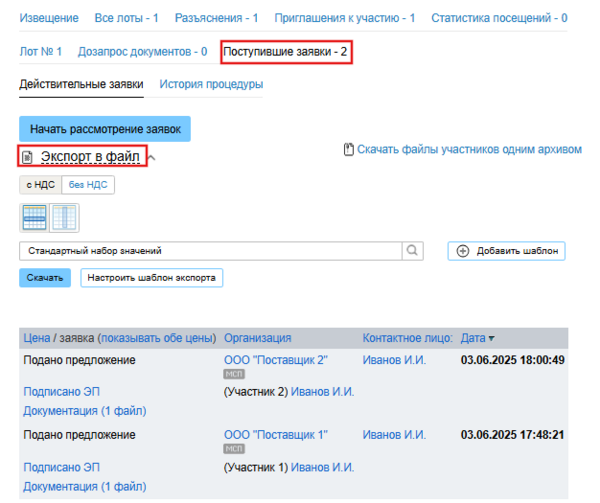This screenshot has height=503, width=600.
Task: Click МСП badge under ООО "Поставщик 1"
Action: click(233, 449)
